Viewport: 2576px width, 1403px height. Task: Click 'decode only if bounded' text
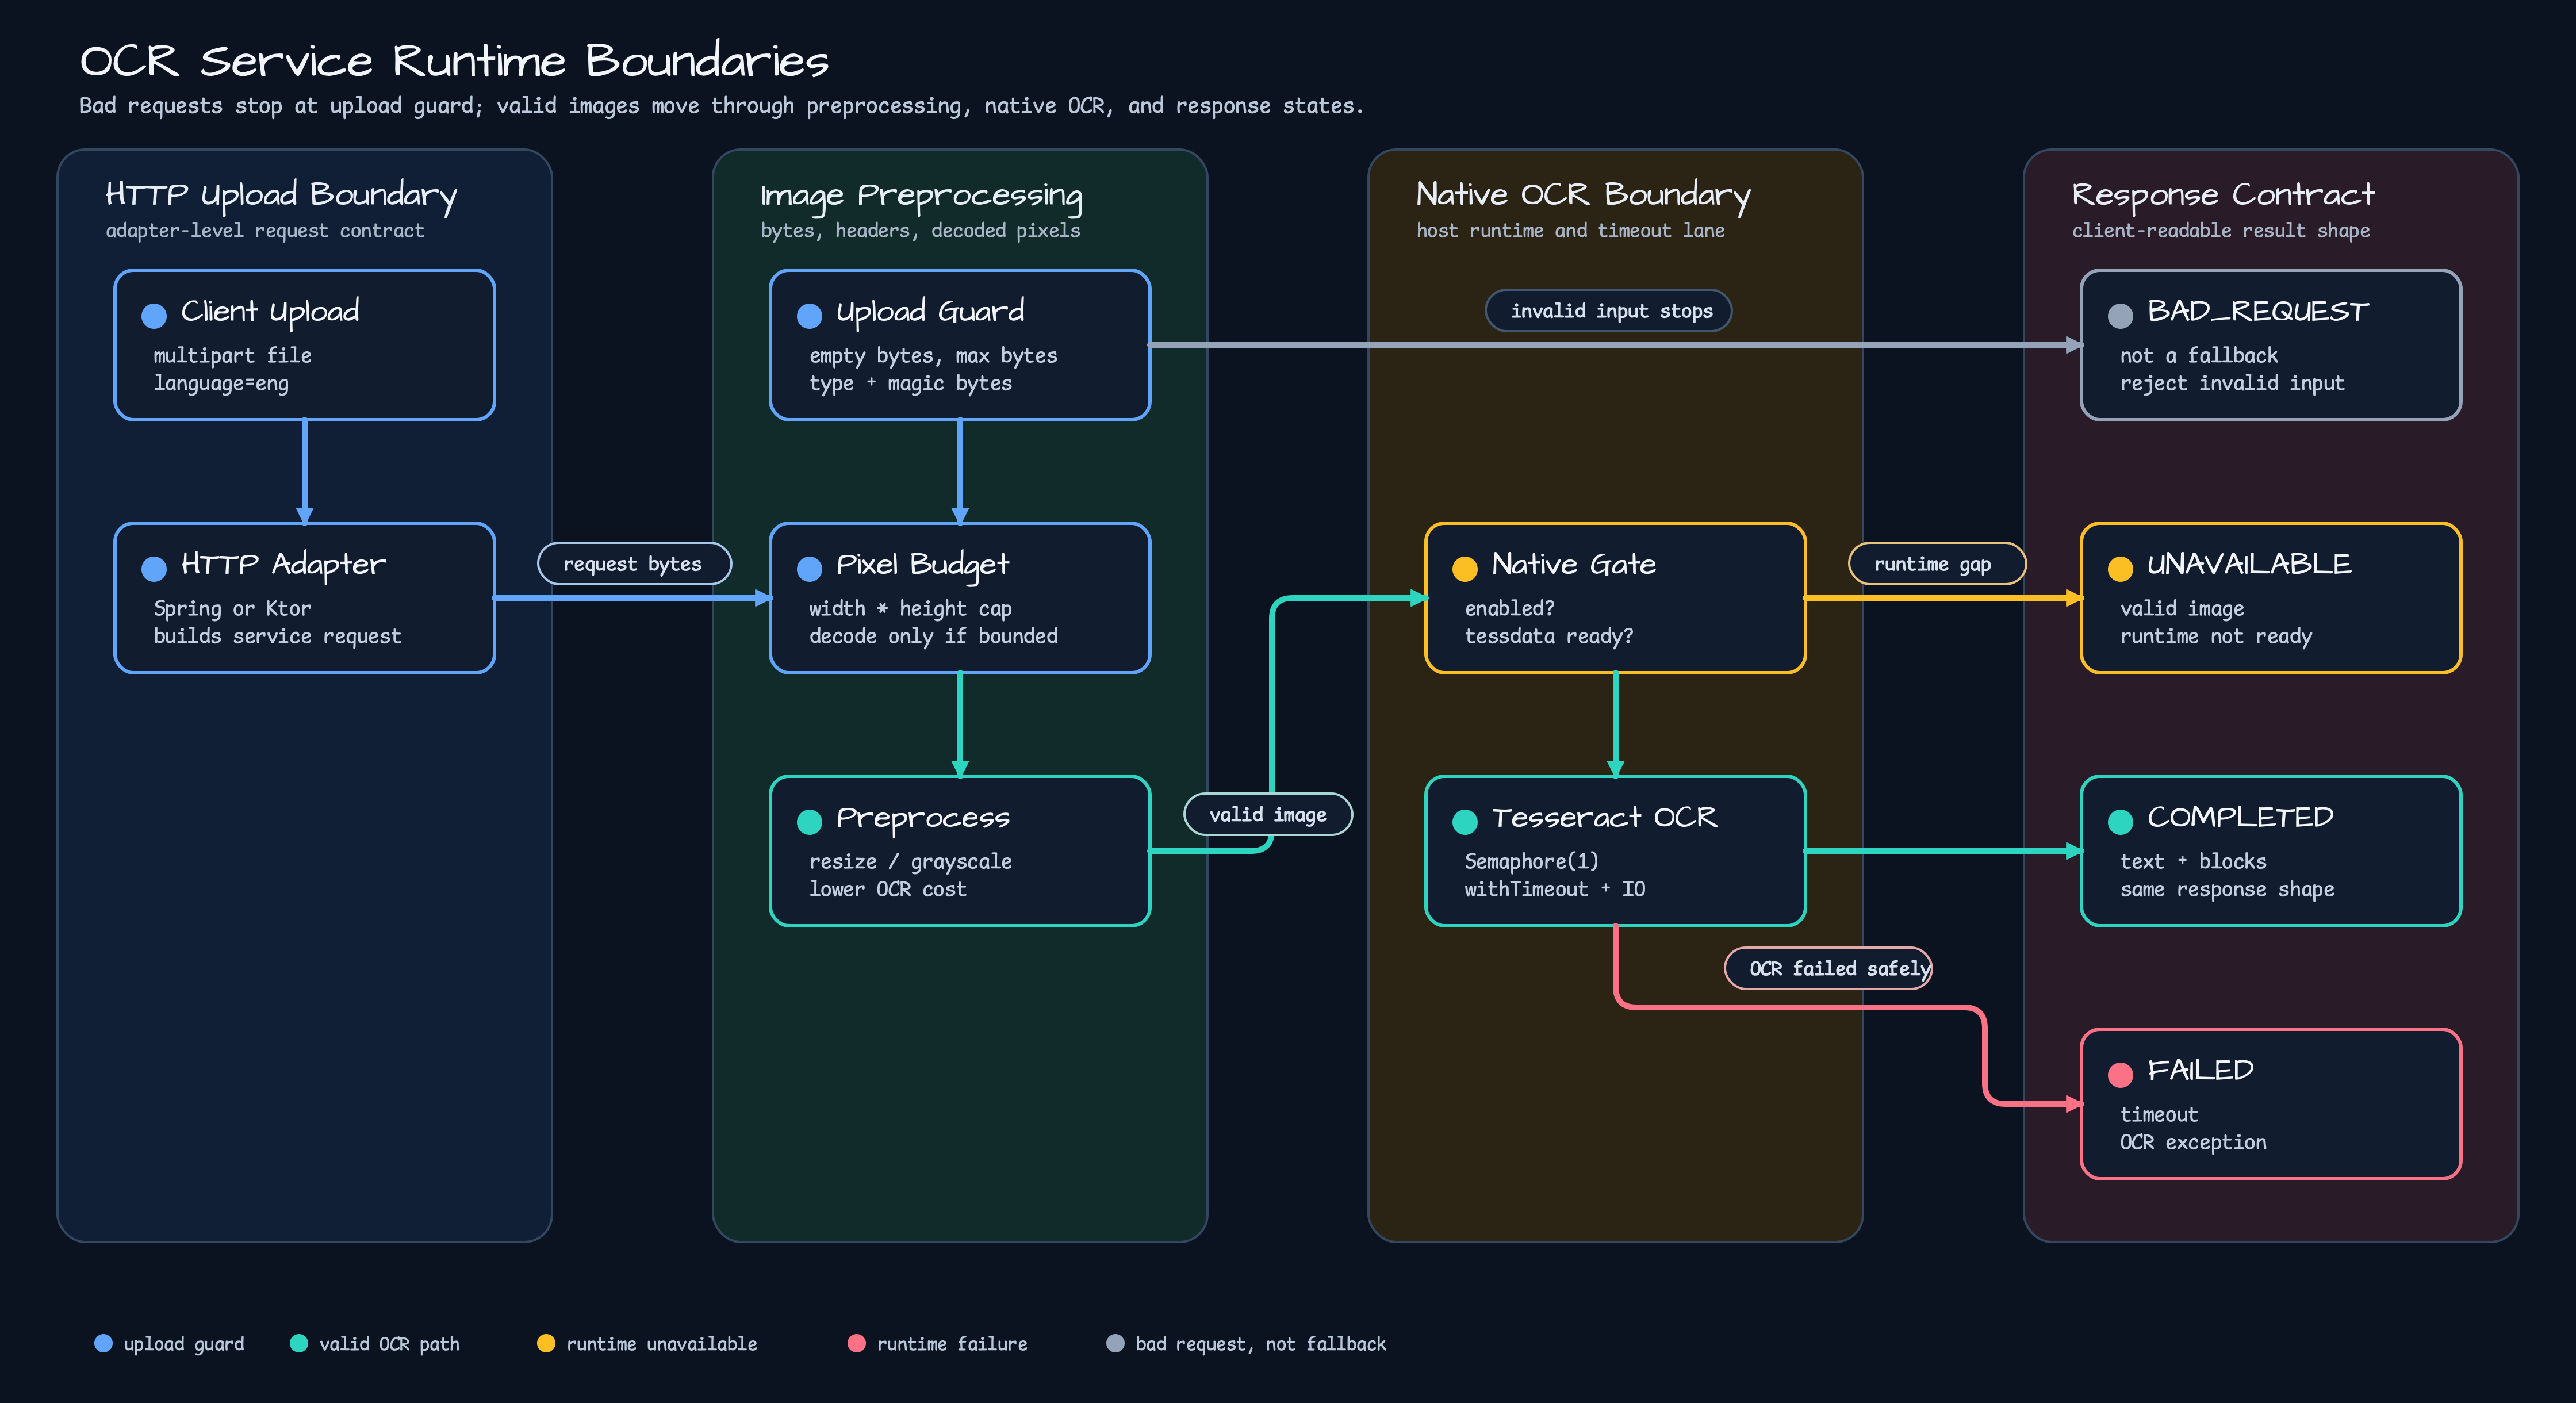[933, 636]
